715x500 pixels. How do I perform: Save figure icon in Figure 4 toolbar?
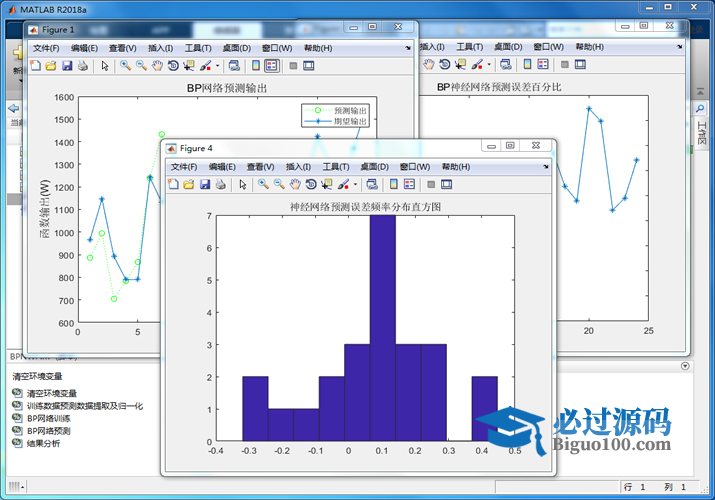[x=205, y=184]
